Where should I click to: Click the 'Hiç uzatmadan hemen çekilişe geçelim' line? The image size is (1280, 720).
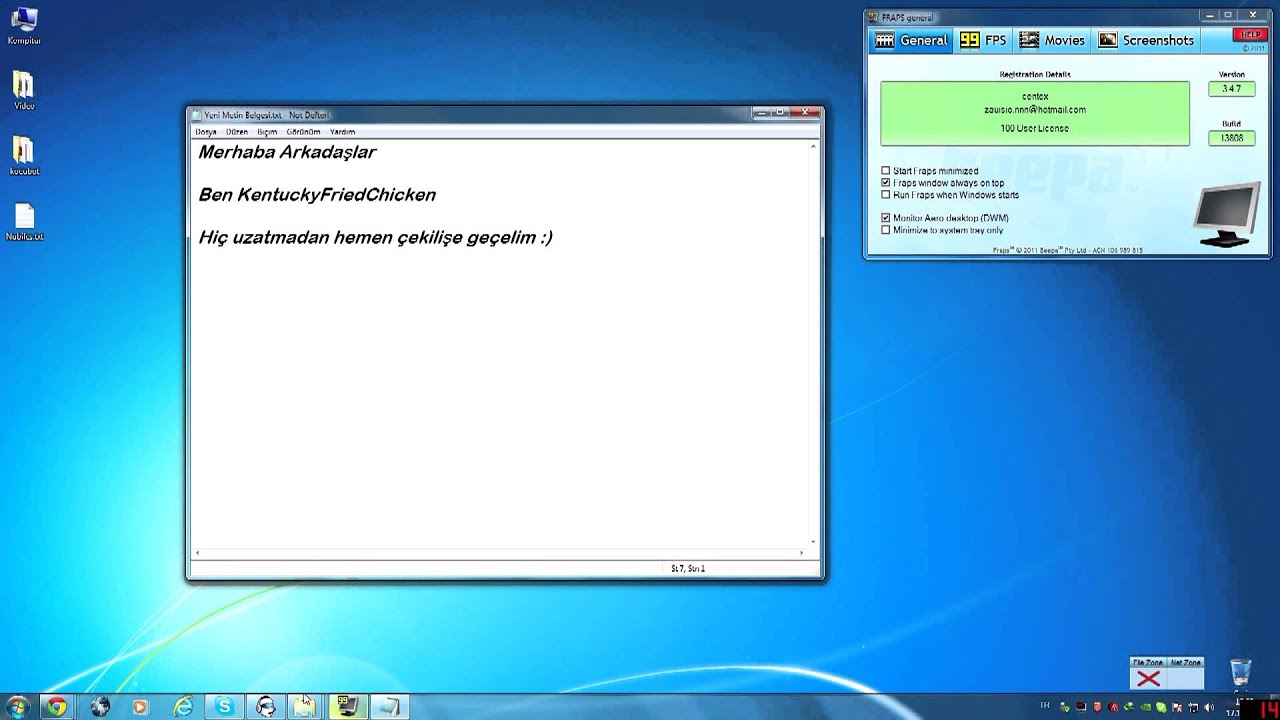coord(375,238)
